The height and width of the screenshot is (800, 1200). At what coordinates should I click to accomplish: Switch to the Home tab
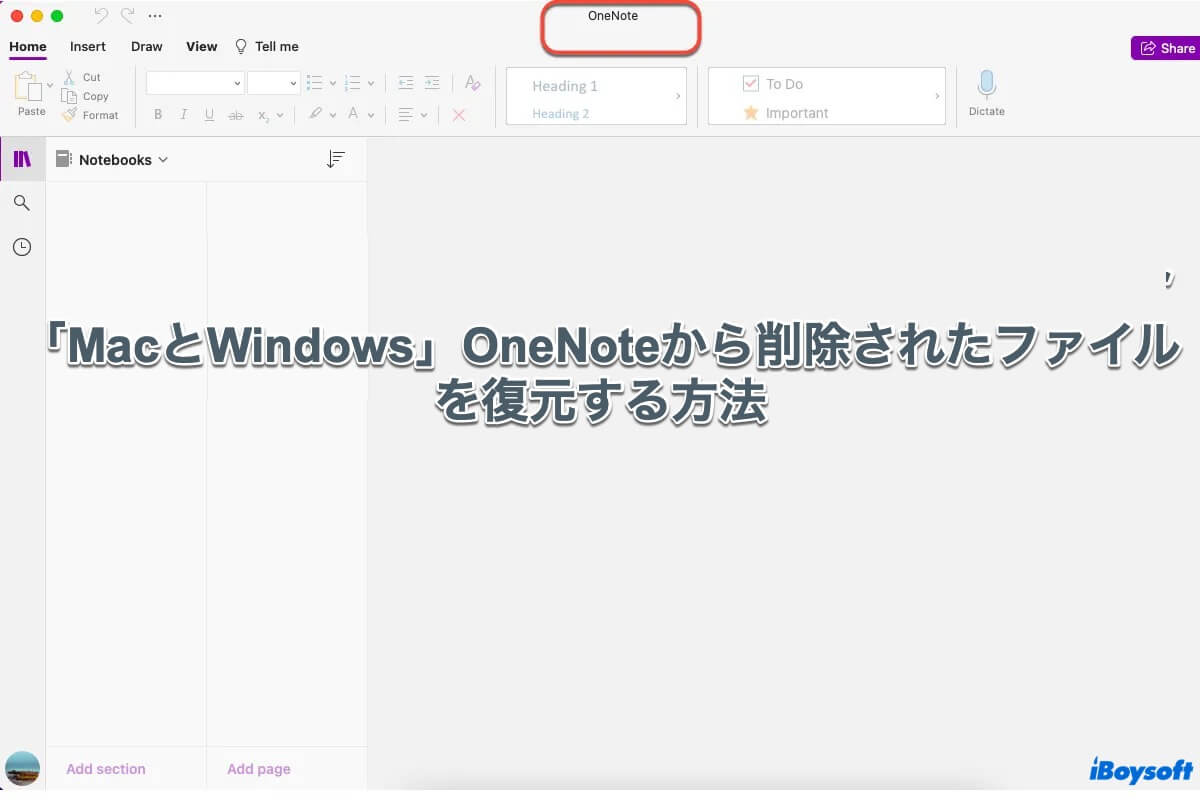click(28, 46)
